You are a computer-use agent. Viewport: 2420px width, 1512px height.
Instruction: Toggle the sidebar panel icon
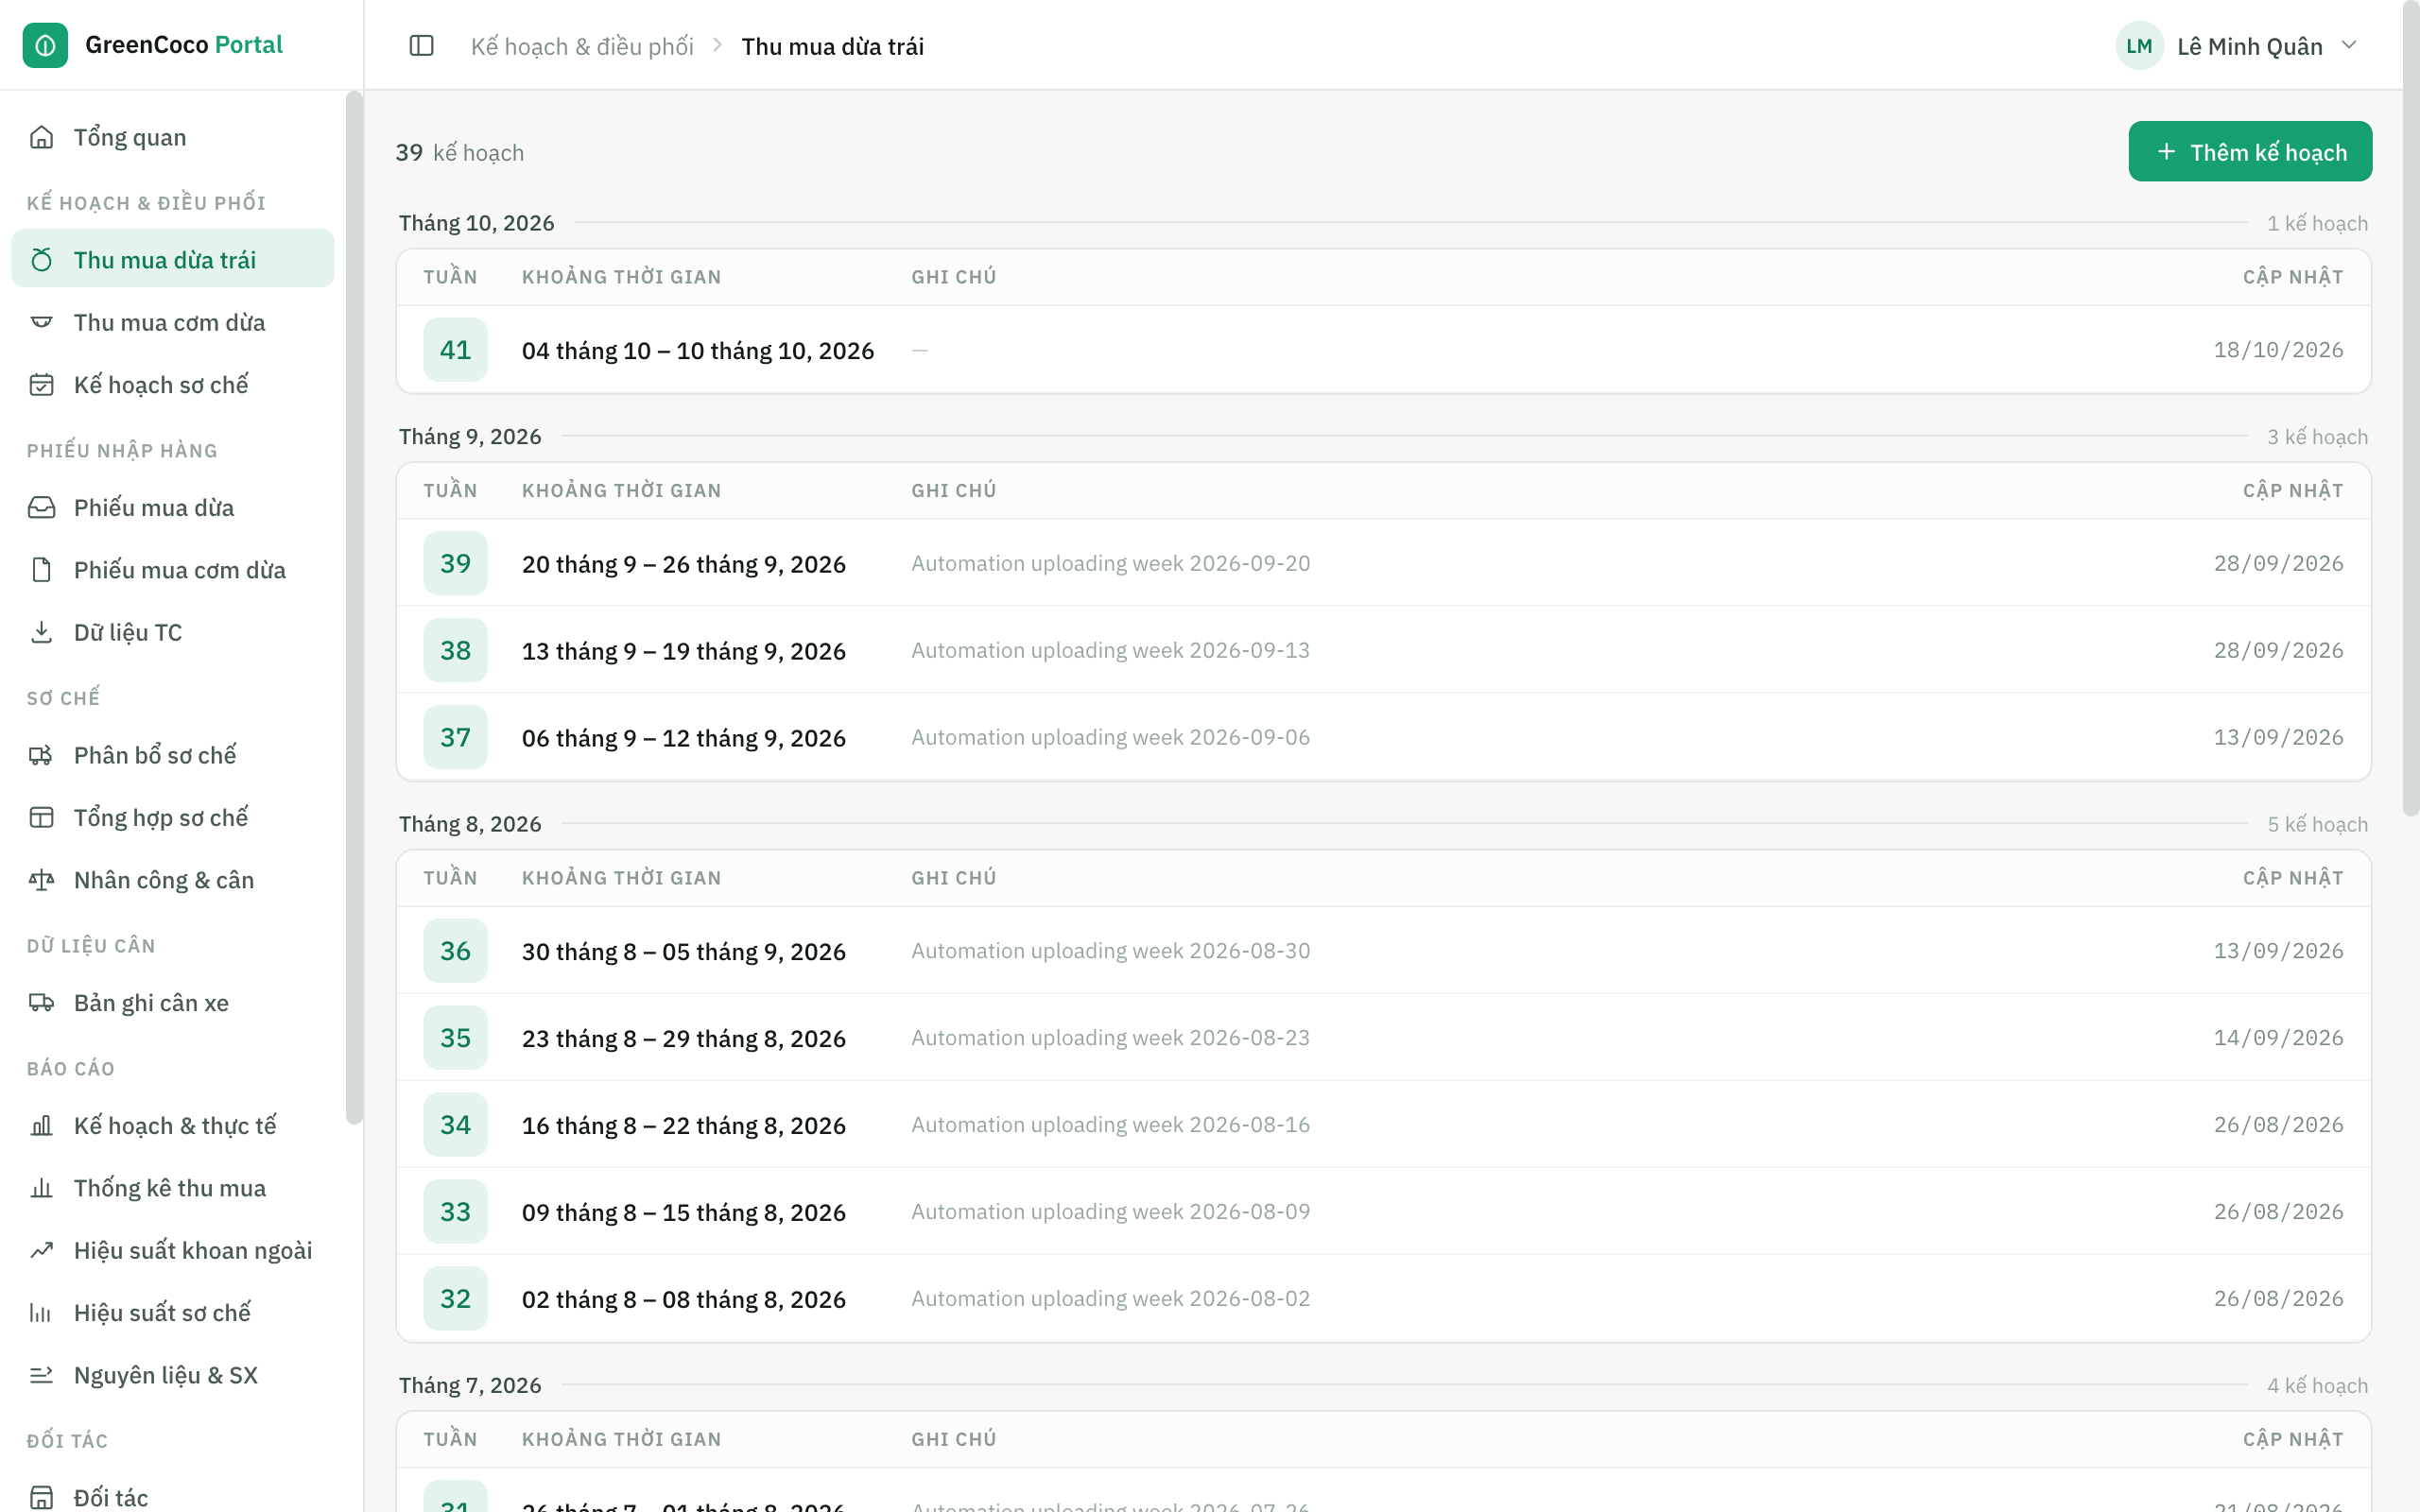[422, 46]
